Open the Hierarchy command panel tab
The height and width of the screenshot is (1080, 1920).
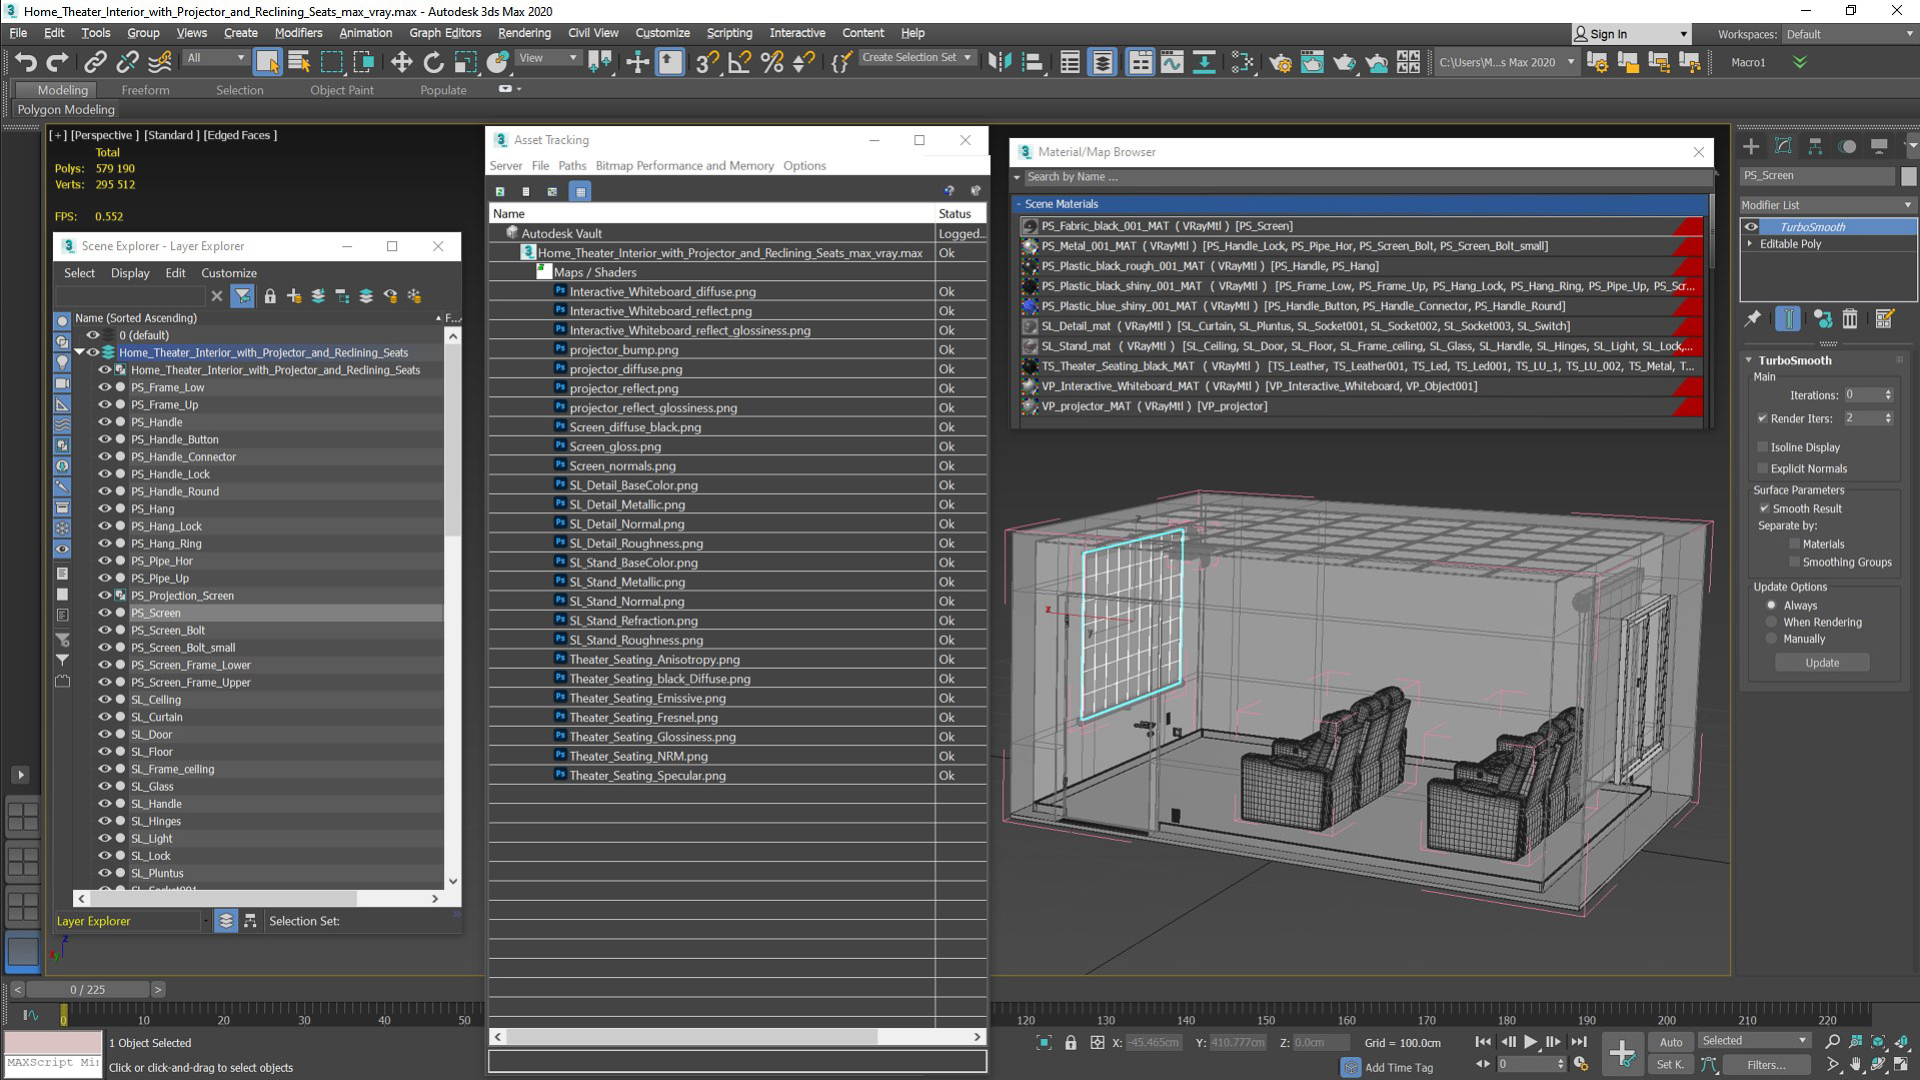1815,146
